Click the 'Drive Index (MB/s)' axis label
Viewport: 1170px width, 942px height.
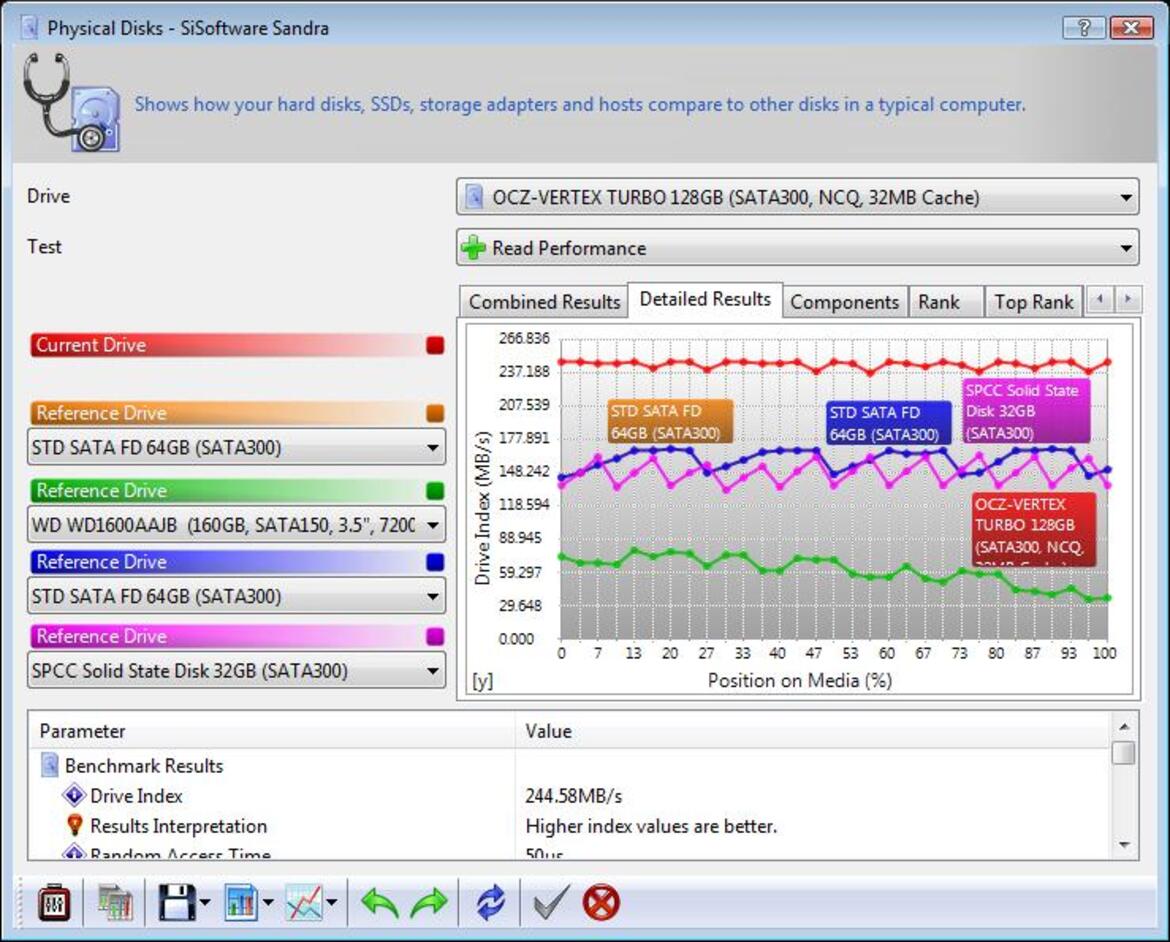(x=483, y=508)
